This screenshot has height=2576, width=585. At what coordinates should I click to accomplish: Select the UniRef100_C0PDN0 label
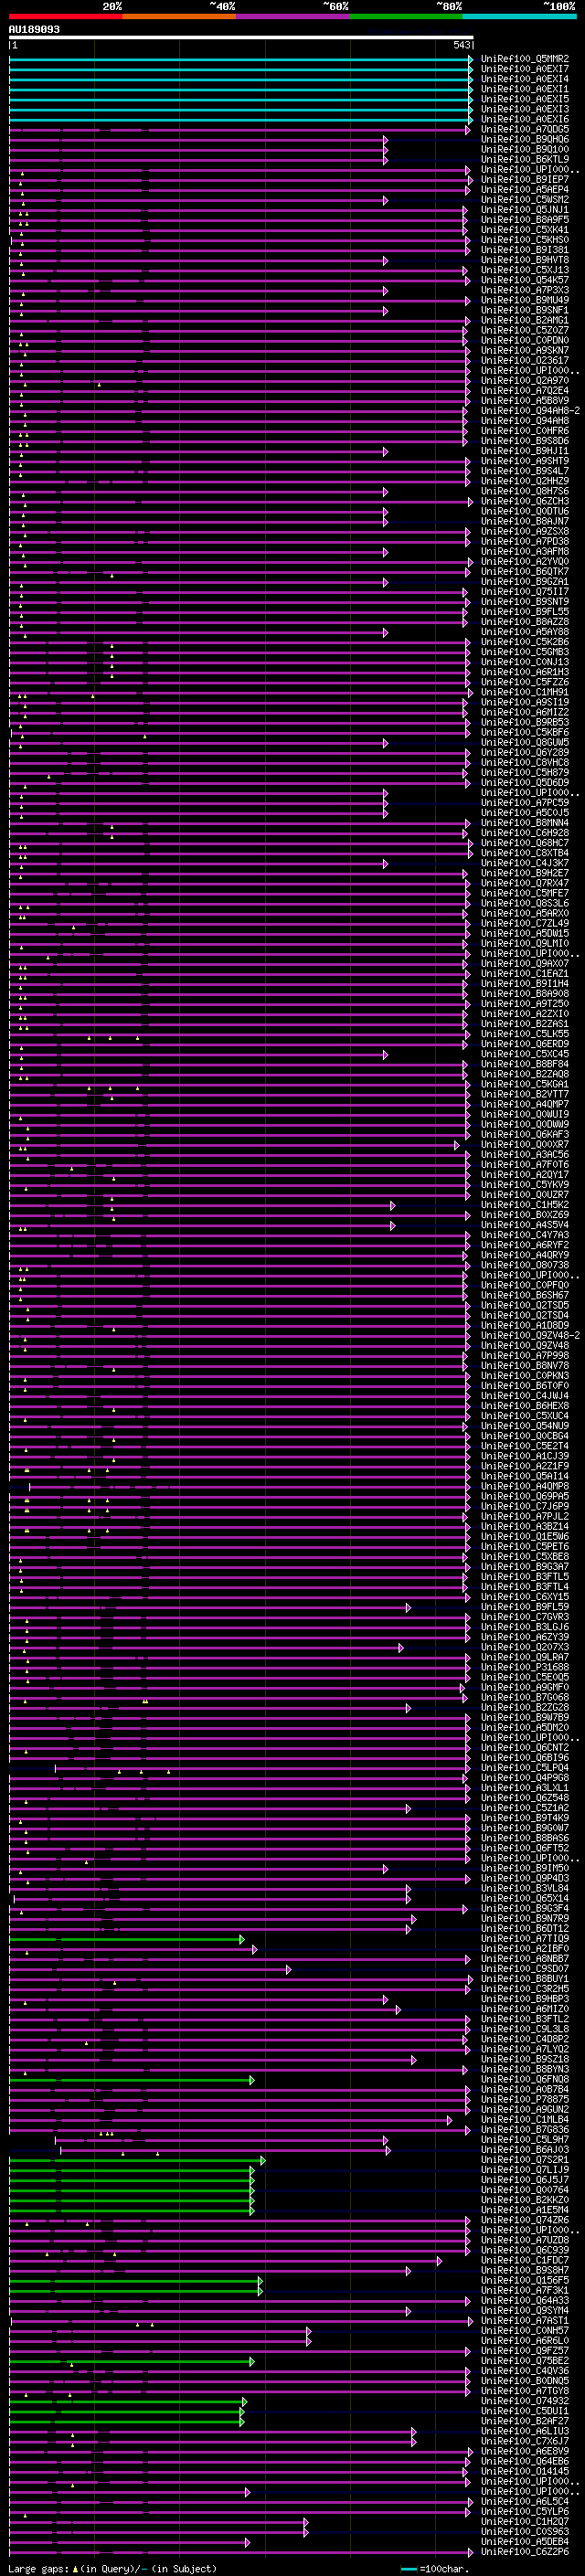click(x=525, y=341)
